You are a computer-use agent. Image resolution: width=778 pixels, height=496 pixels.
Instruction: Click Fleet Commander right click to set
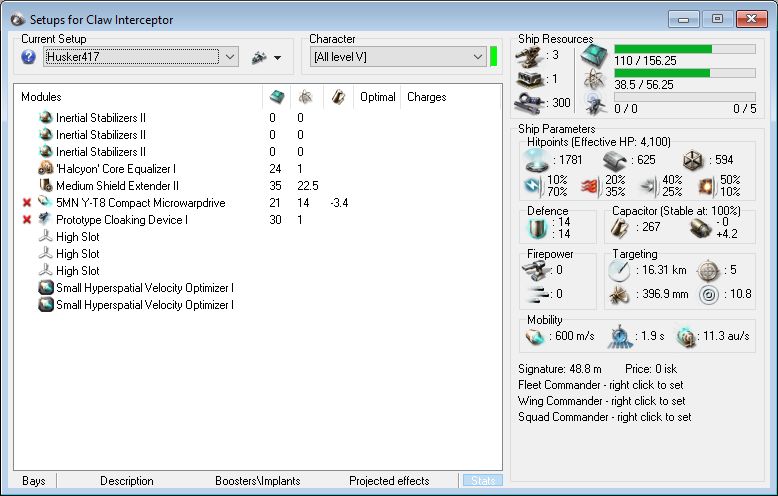(x=600, y=385)
